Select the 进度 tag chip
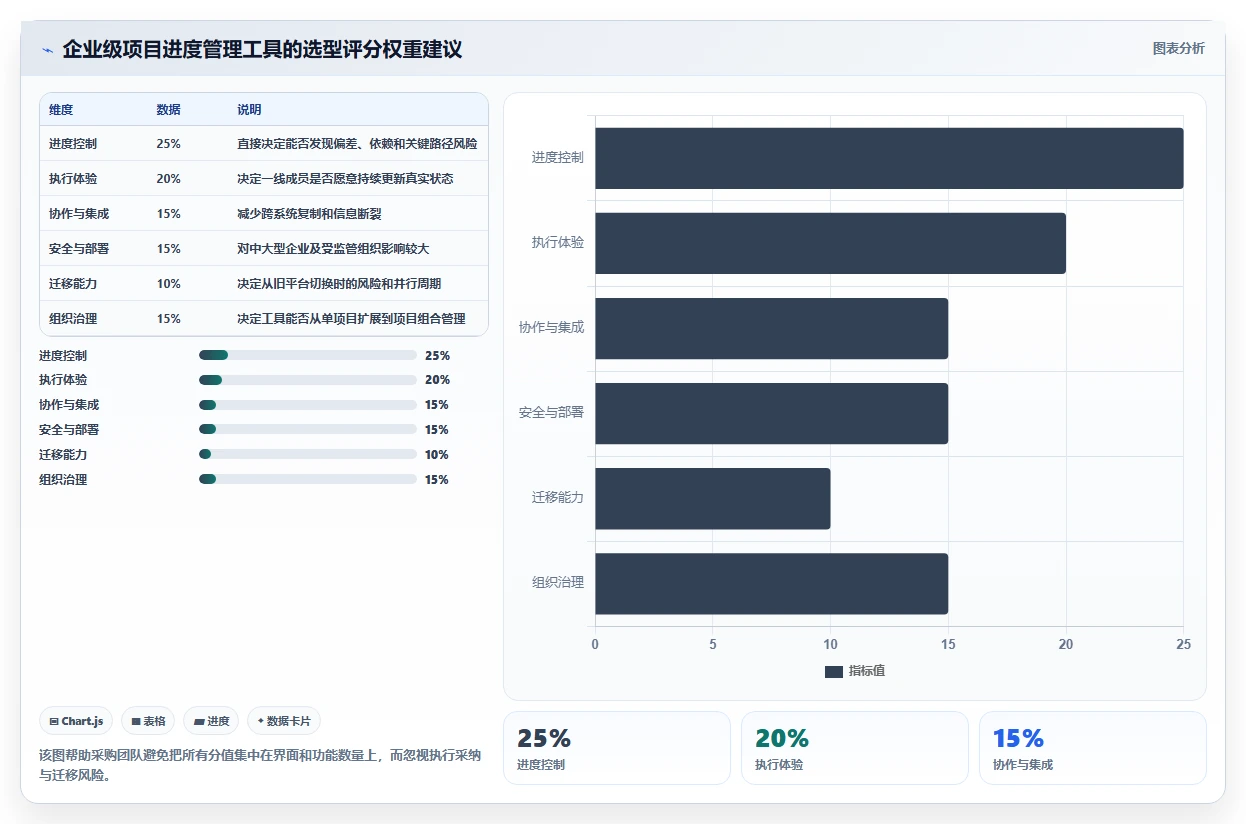 (211, 721)
